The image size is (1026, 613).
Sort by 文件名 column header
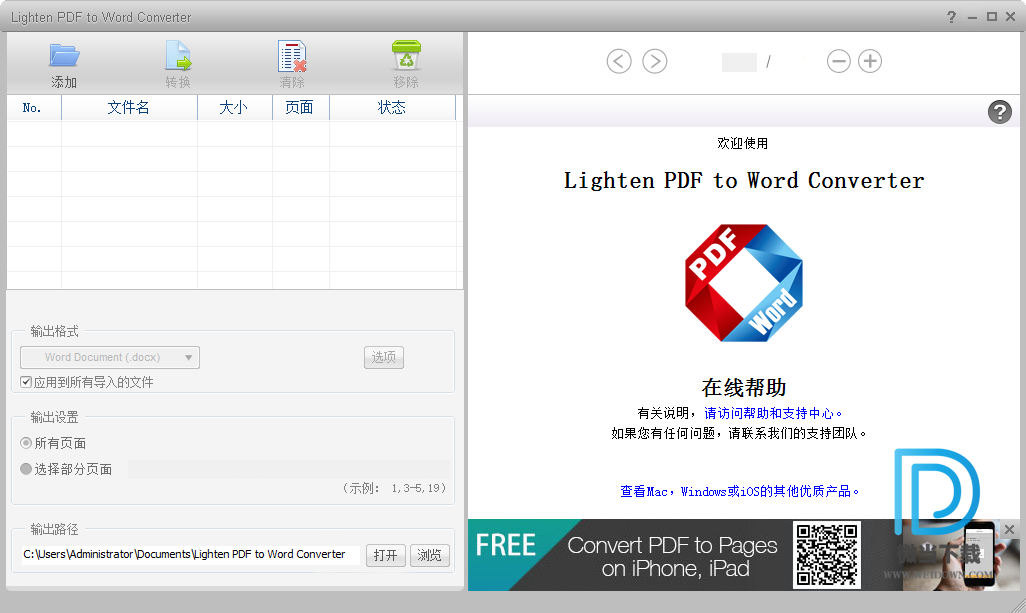129,108
